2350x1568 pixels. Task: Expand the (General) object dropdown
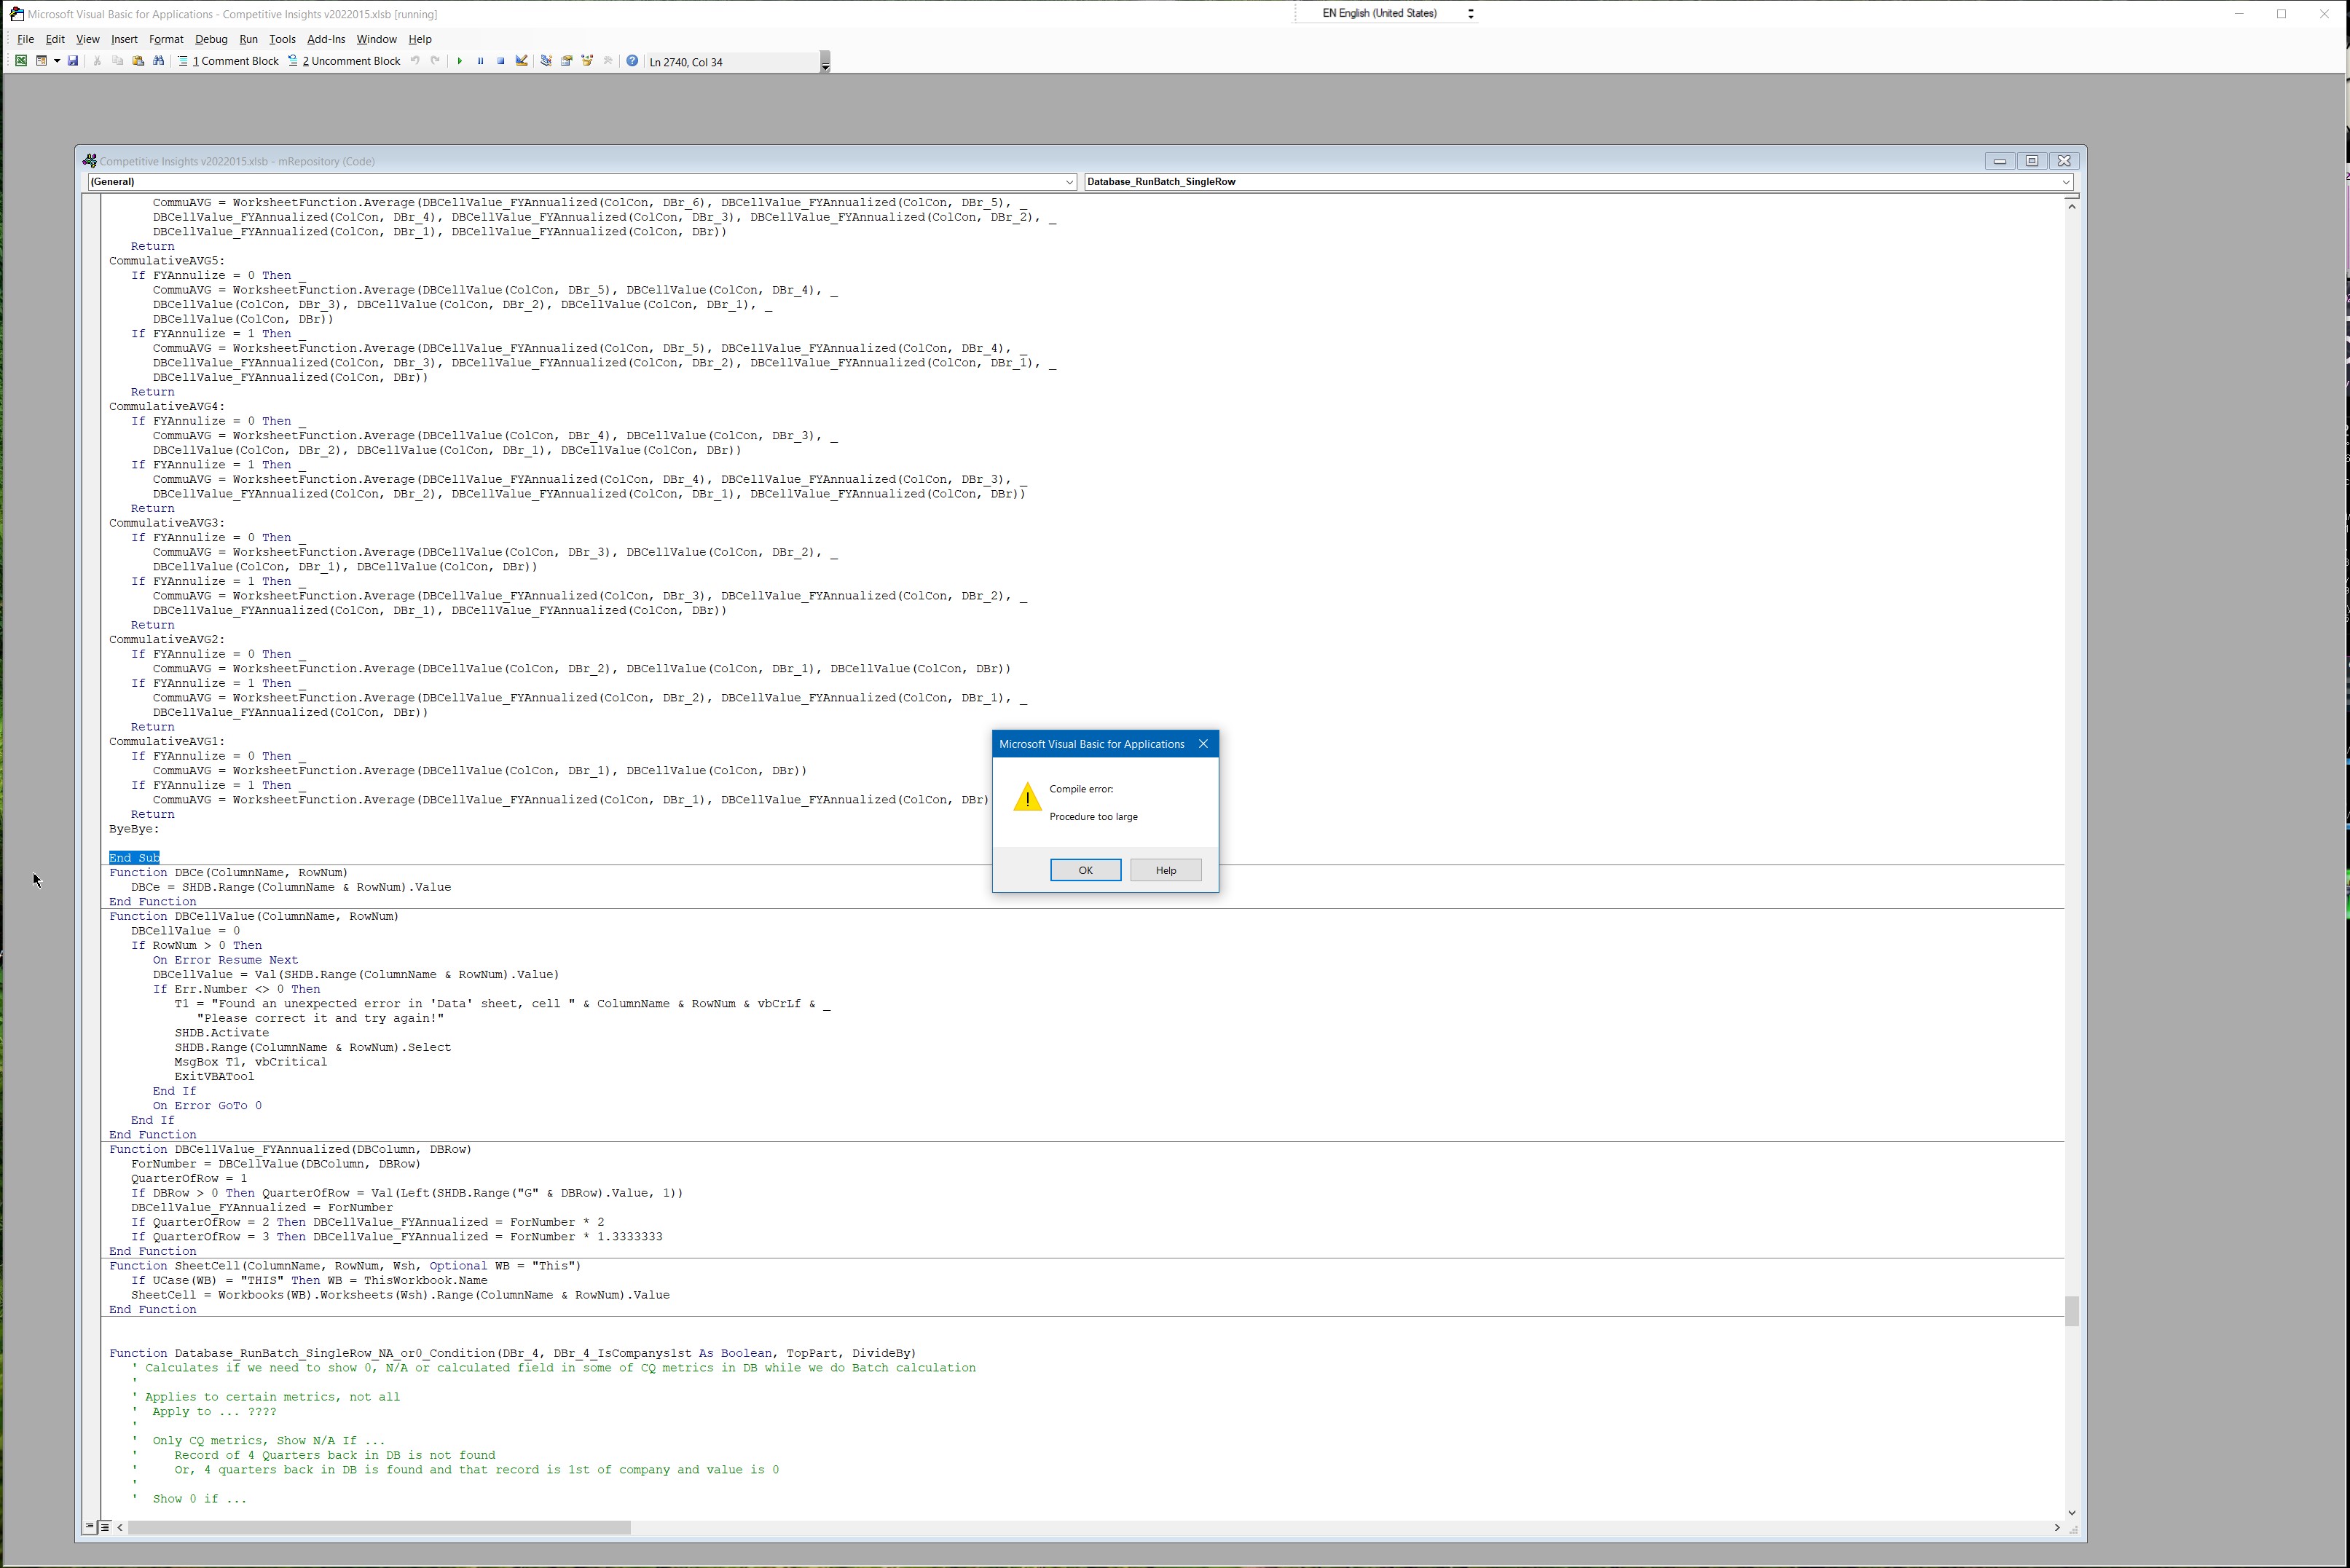(x=1069, y=182)
